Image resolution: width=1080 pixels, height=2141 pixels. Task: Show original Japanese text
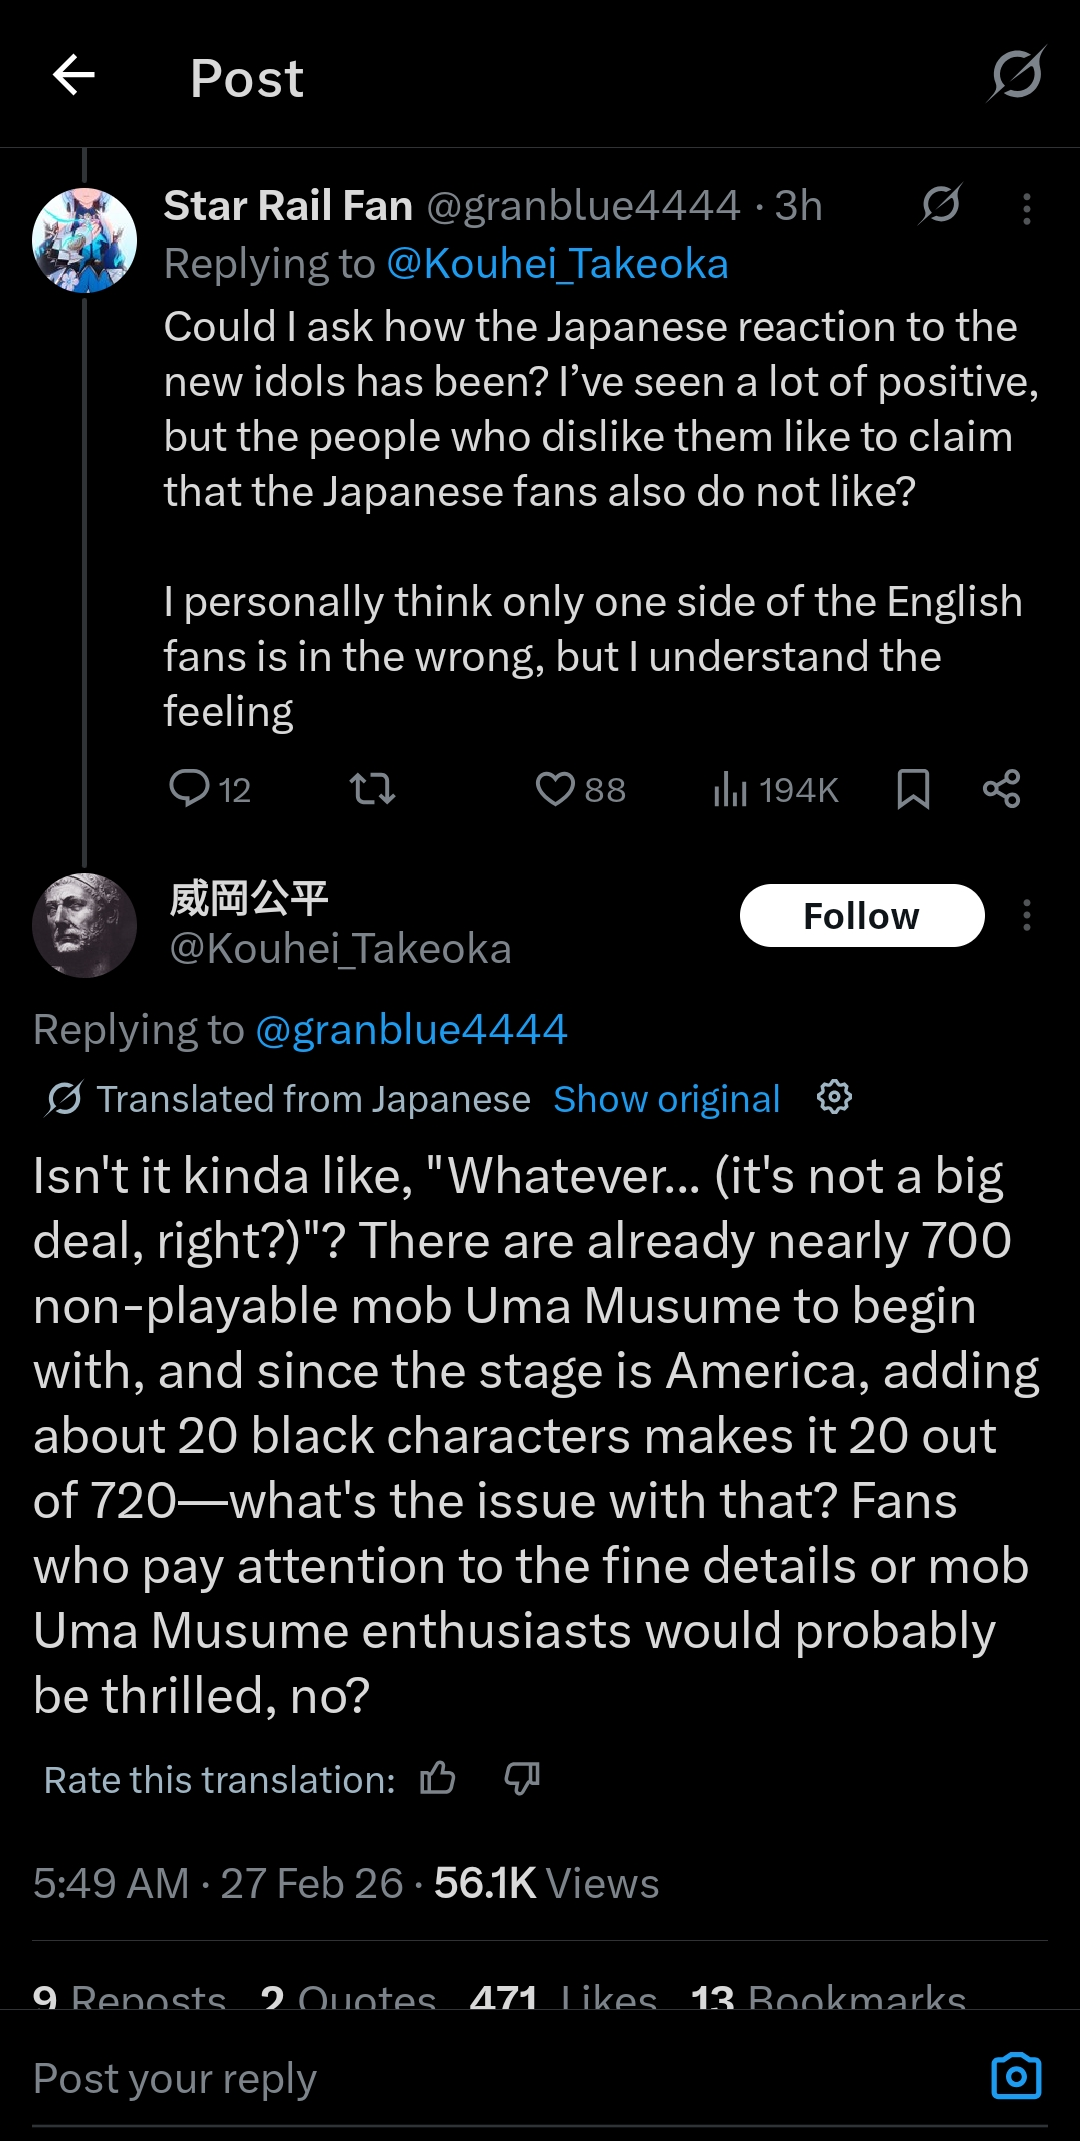tap(667, 1099)
